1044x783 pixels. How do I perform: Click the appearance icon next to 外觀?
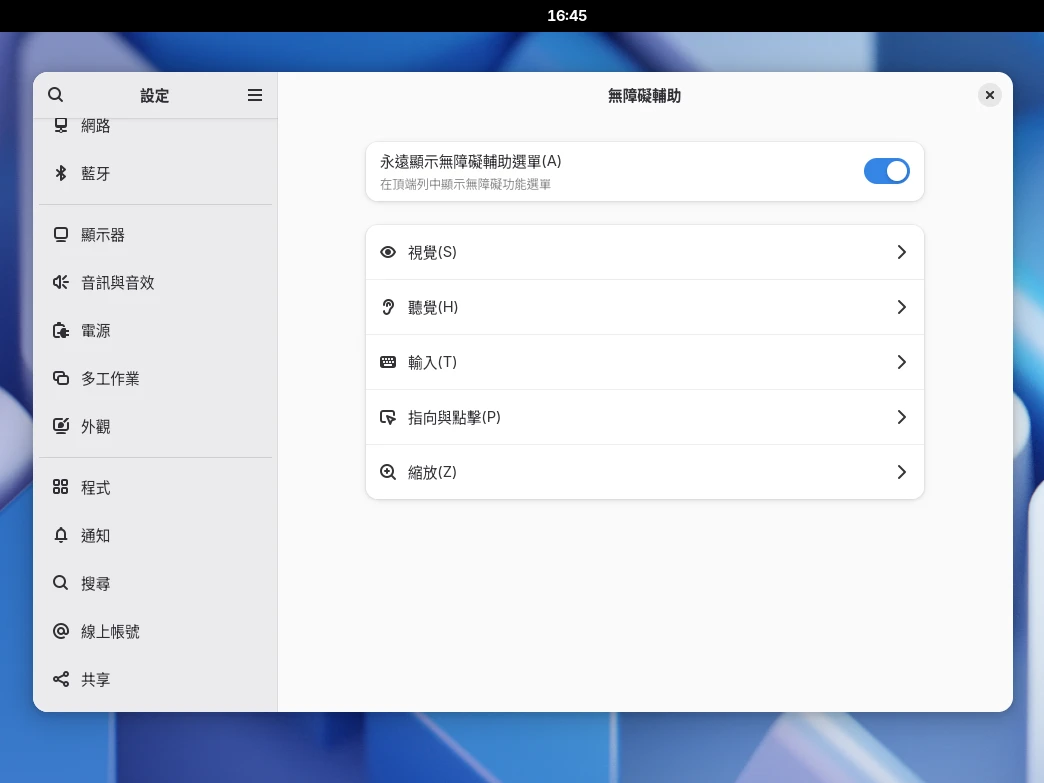pyautogui.click(x=61, y=427)
